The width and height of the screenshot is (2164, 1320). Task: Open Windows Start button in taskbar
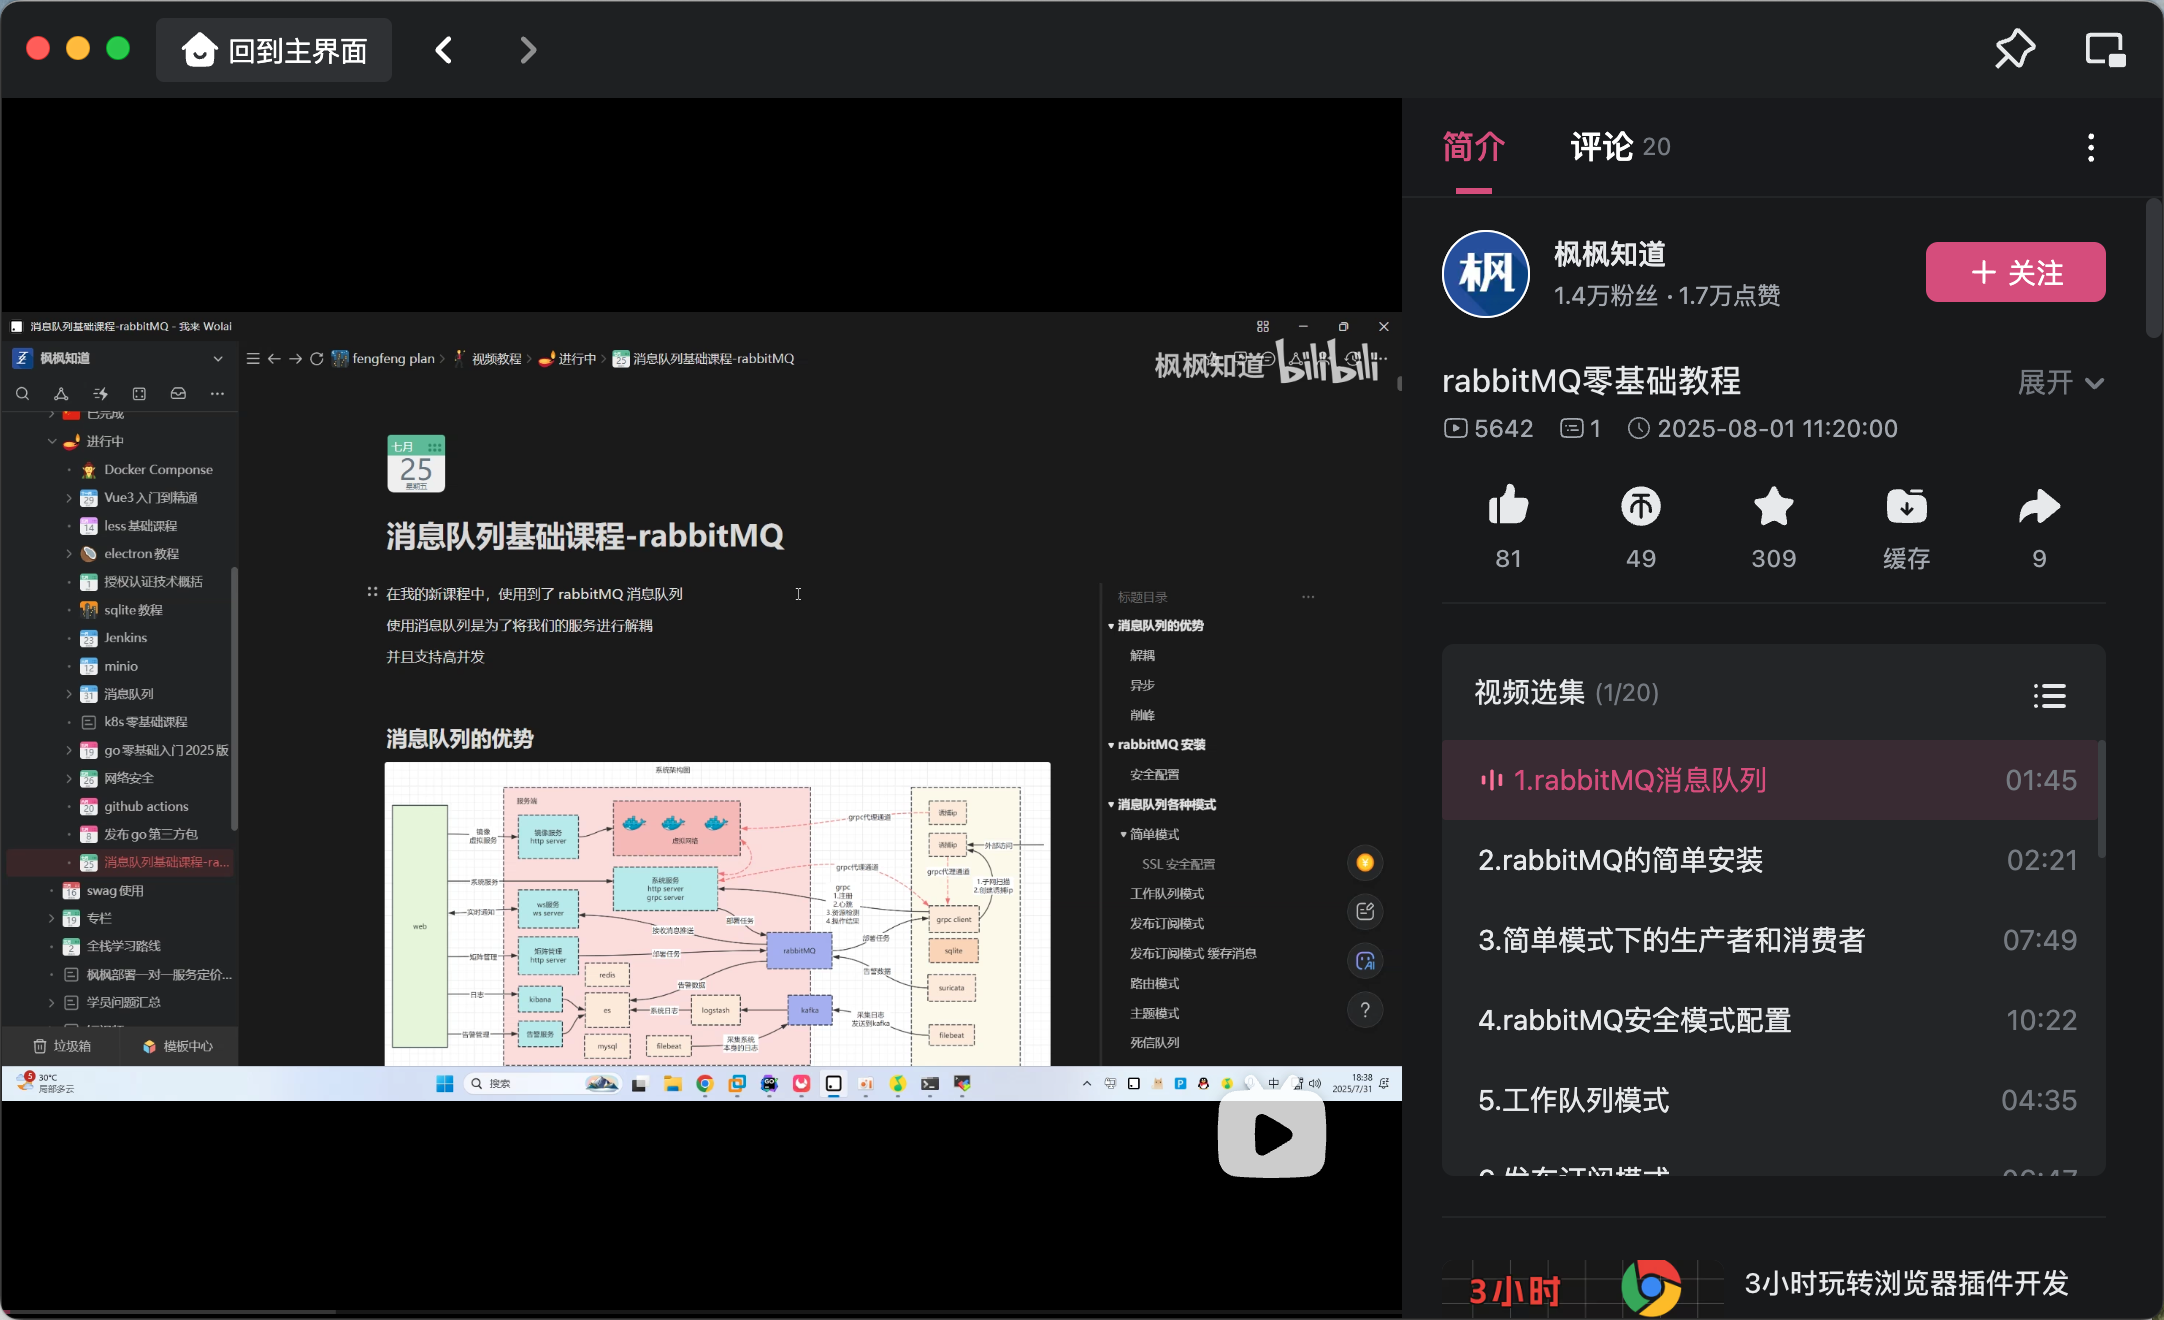[x=445, y=1083]
